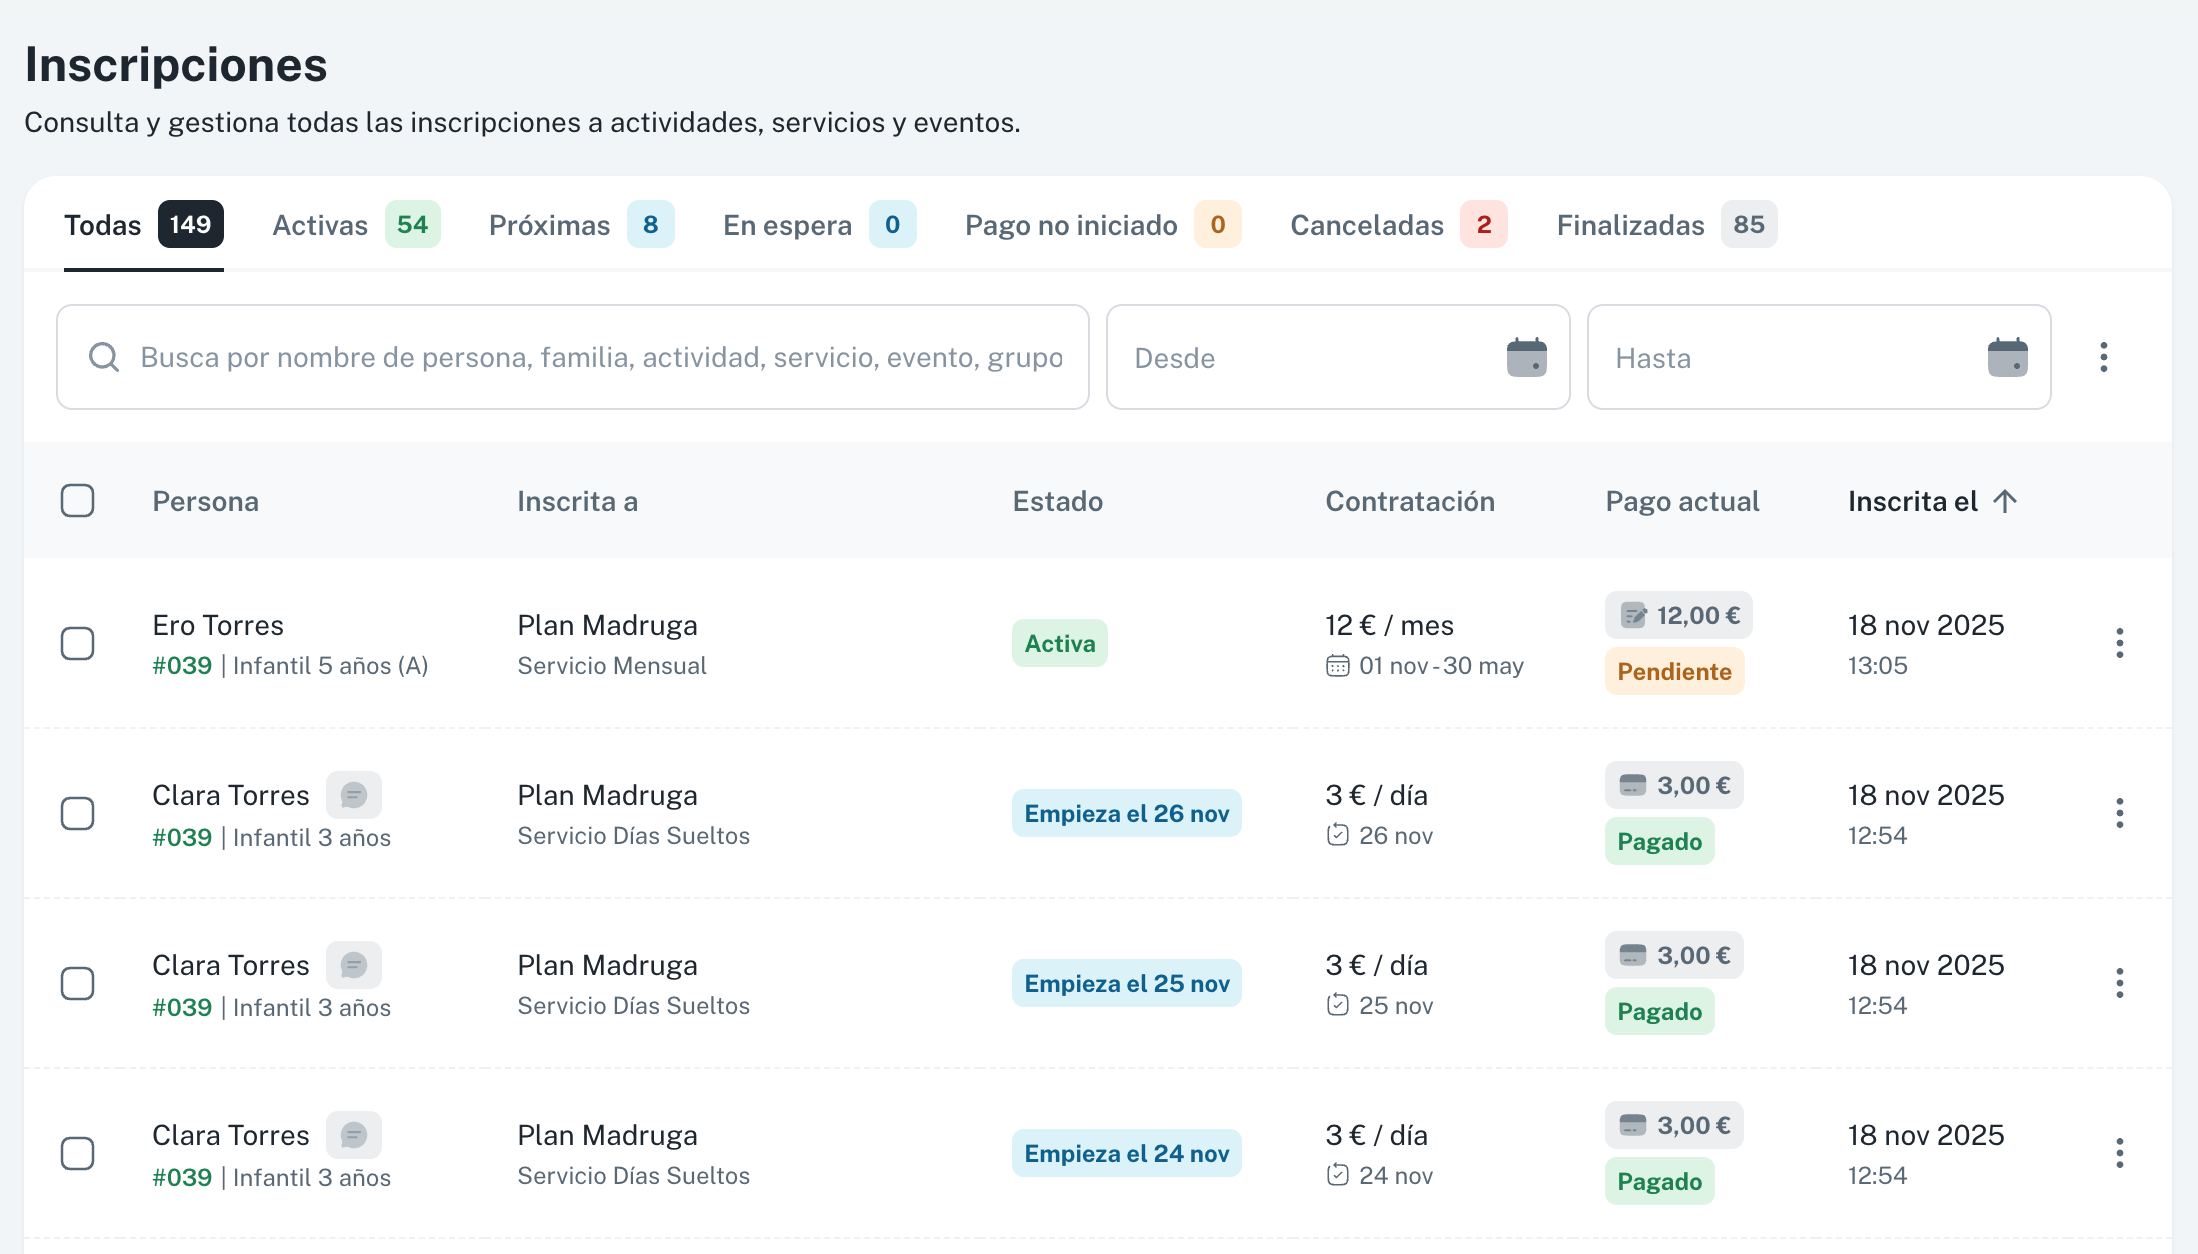The image size is (2198, 1254).
Task: Click the Hasta calendar icon
Action: point(2007,357)
